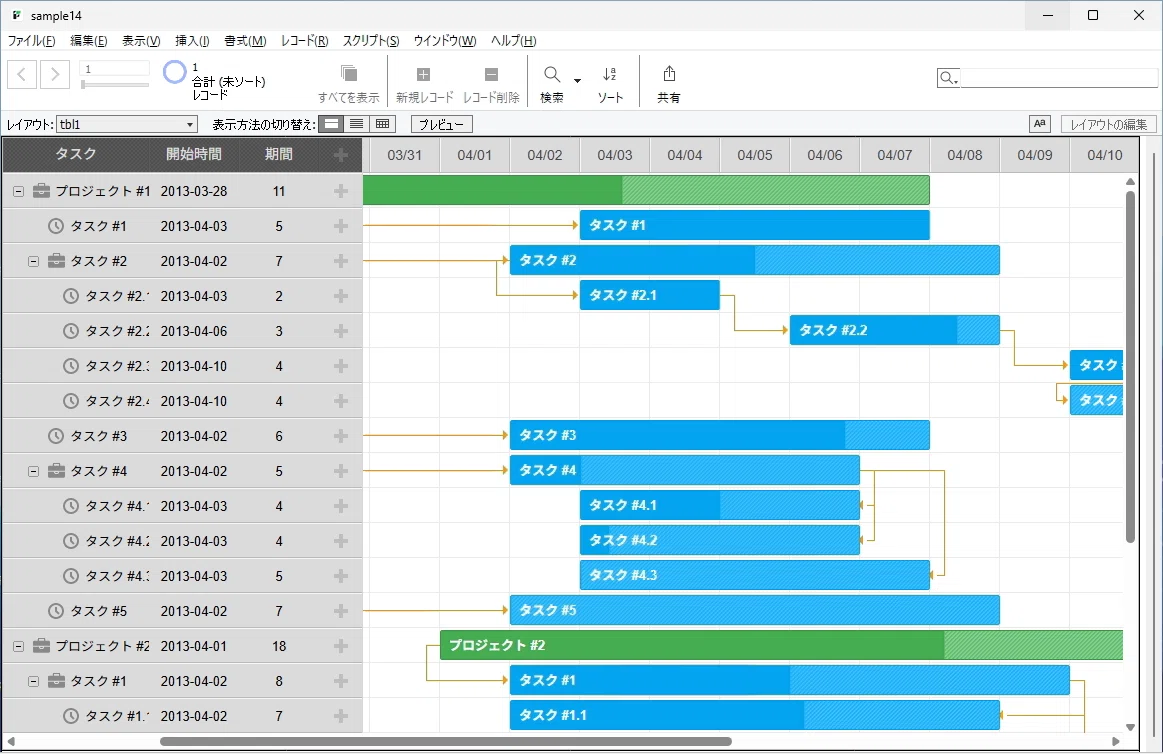Viewport: 1163px width, 754px height.
Task: Click the record navigation slider
Action: pyautogui.click(x=115, y=85)
